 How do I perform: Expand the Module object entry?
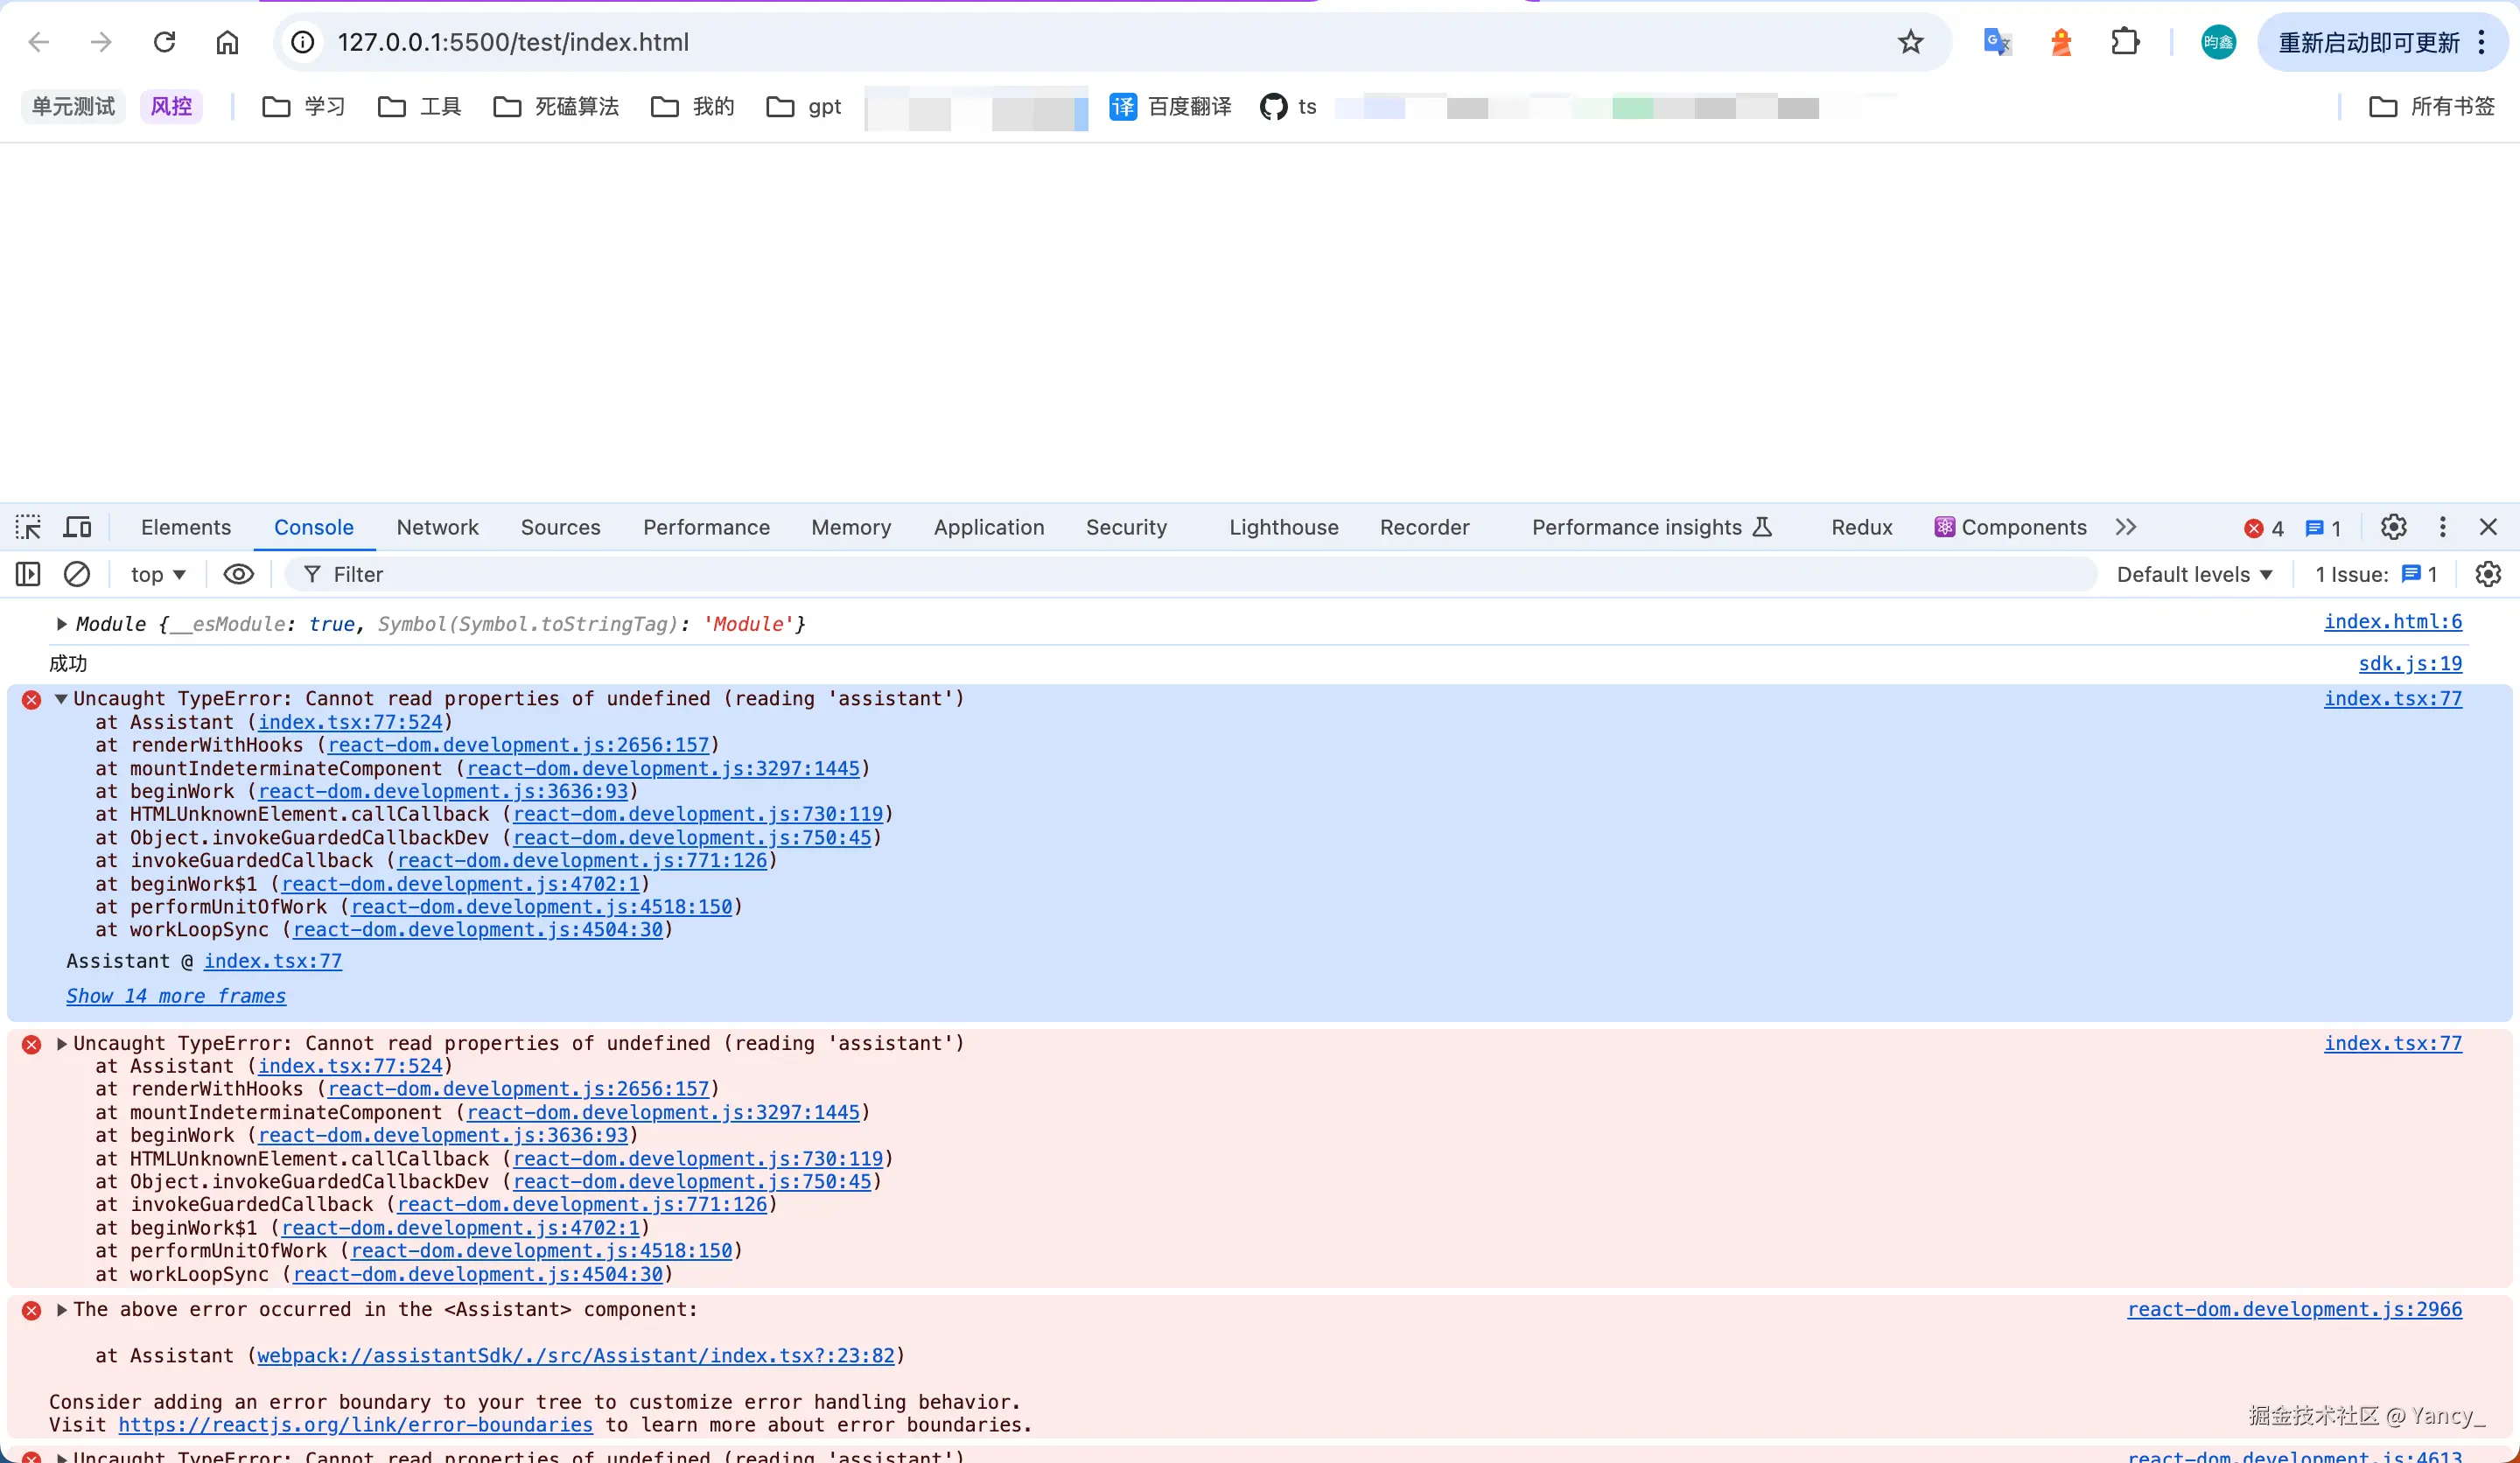pos(62,624)
